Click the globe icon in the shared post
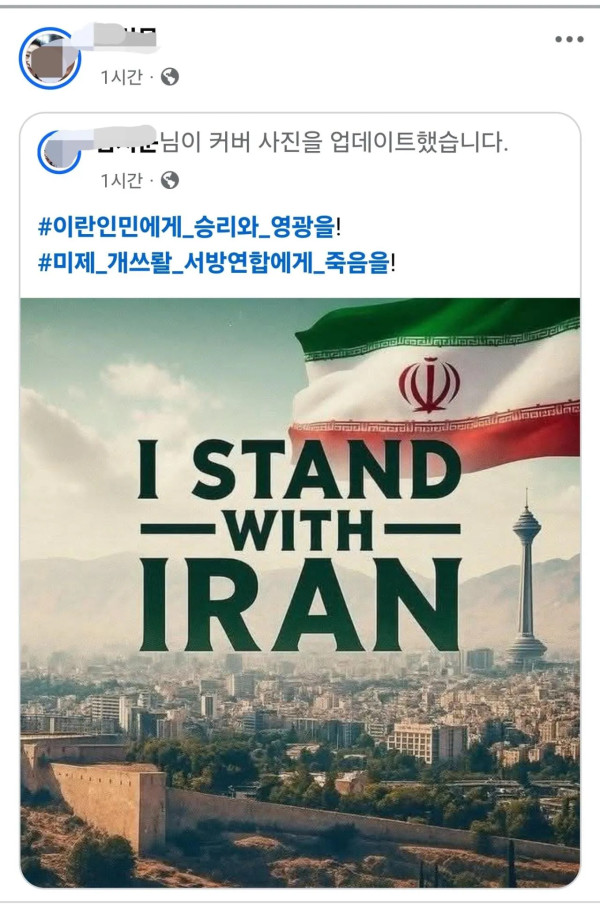The image size is (600, 915). pyautogui.click(x=170, y=180)
